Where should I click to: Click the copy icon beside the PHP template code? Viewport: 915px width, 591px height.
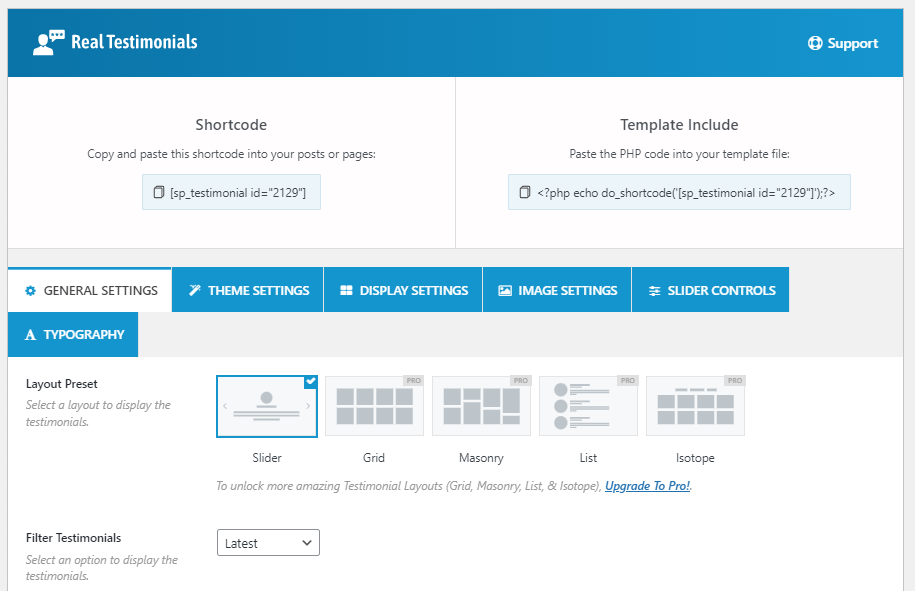pos(525,191)
